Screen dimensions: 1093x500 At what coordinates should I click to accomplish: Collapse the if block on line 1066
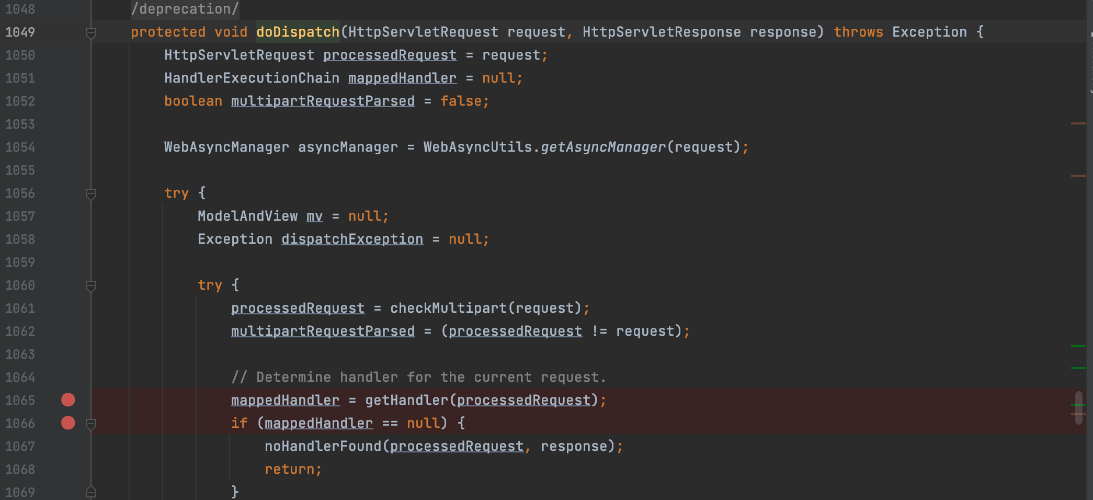click(x=90, y=423)
